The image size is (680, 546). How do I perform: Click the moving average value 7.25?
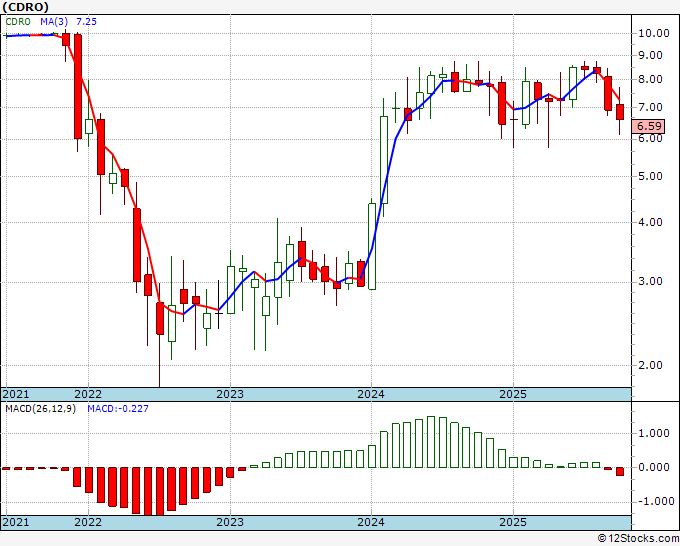86,21
